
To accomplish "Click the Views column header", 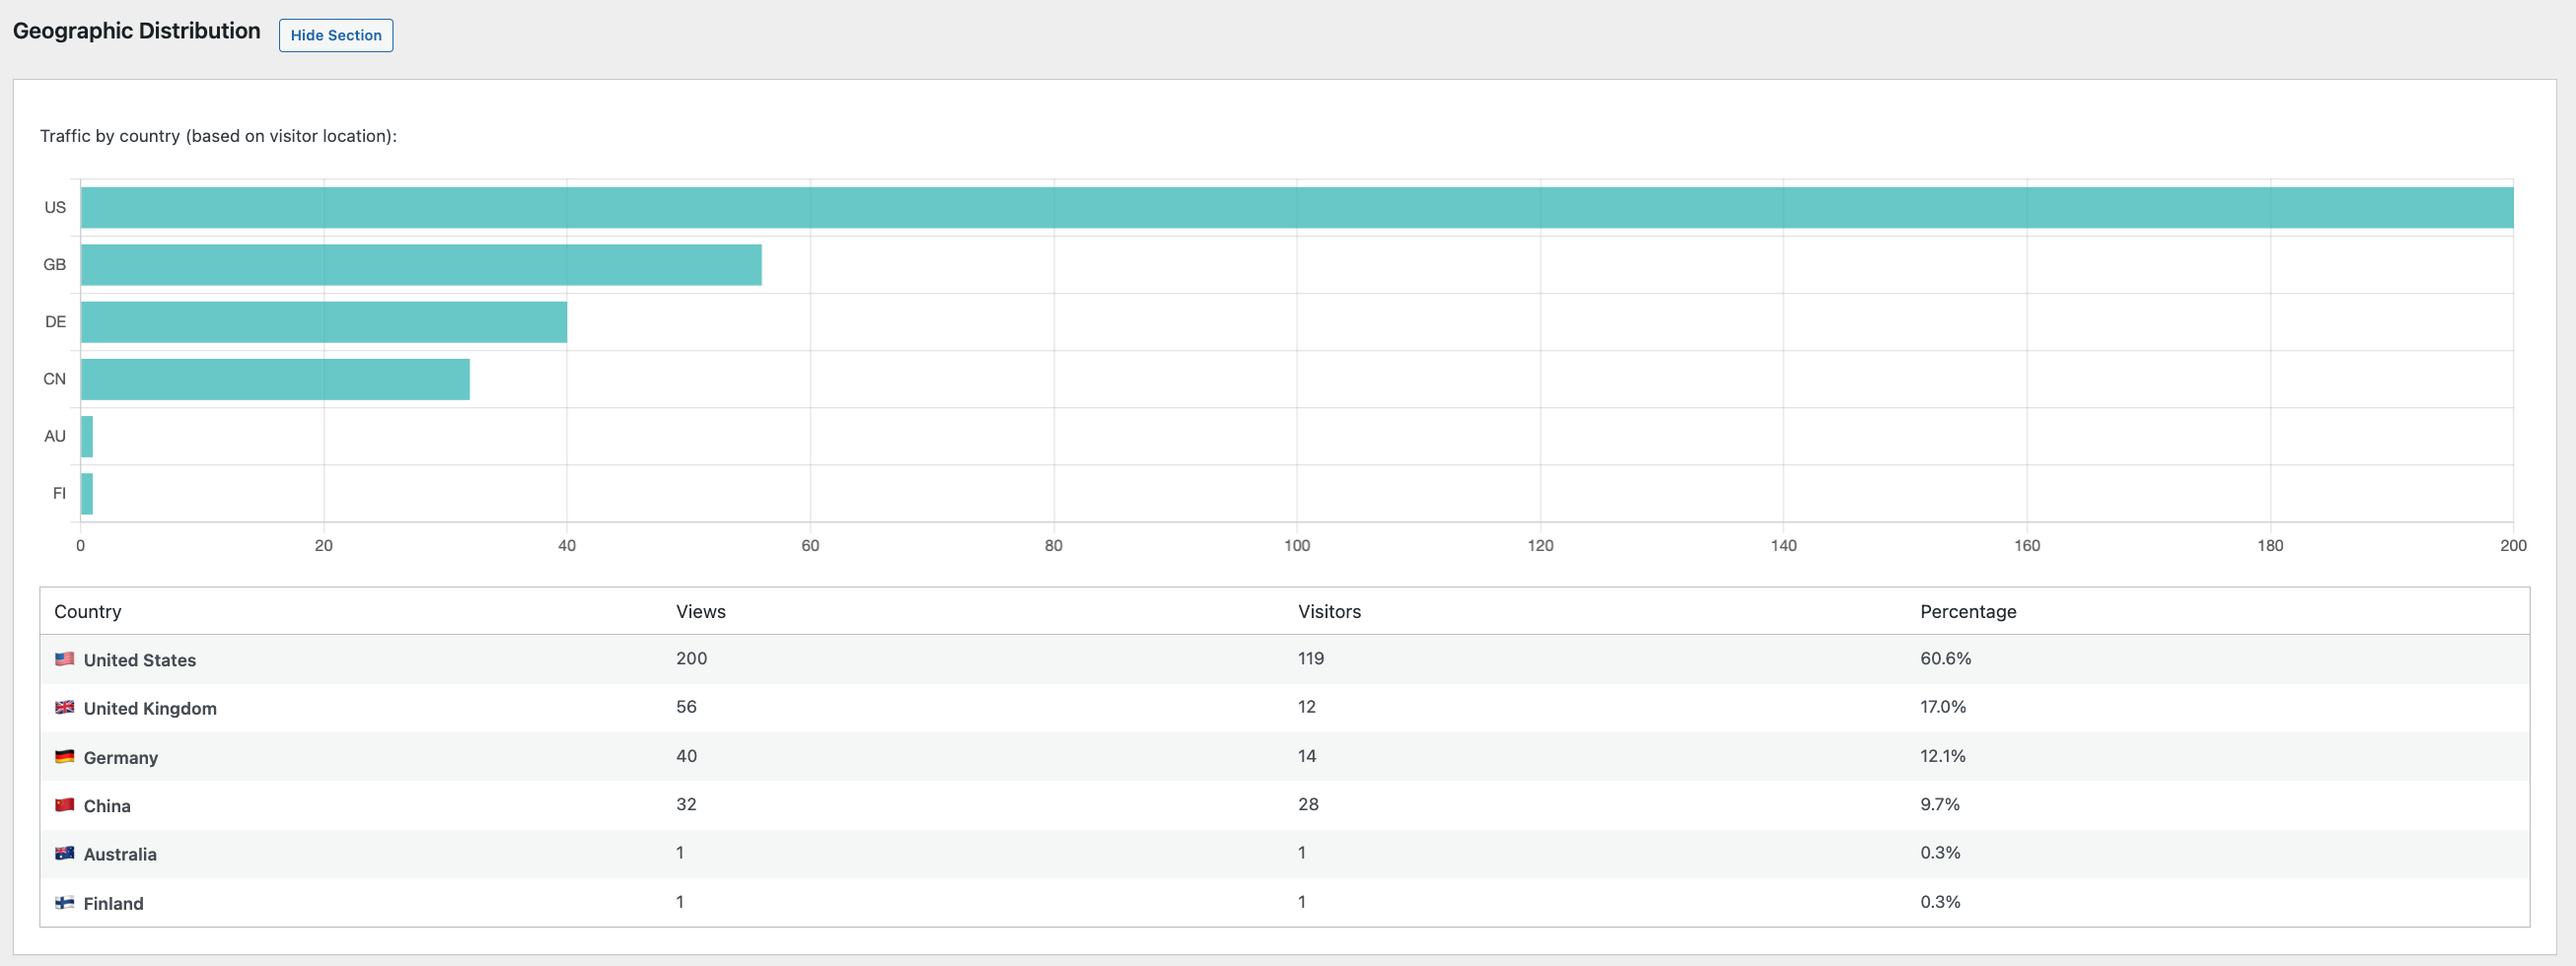I will coord(700,611).
